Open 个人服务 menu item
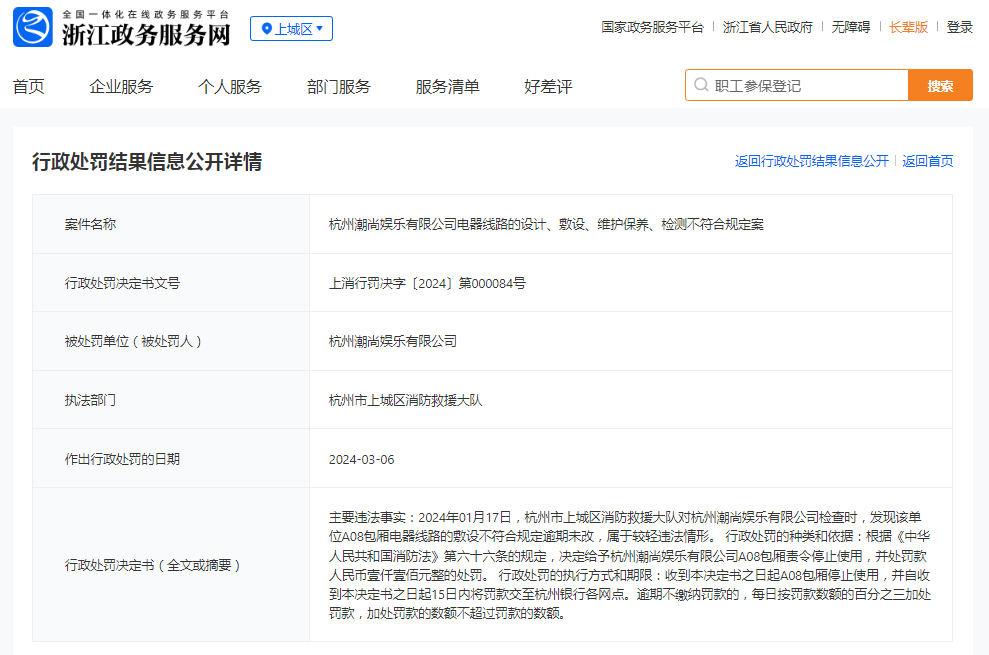This screenshot has width=989, height=655. 230,86
